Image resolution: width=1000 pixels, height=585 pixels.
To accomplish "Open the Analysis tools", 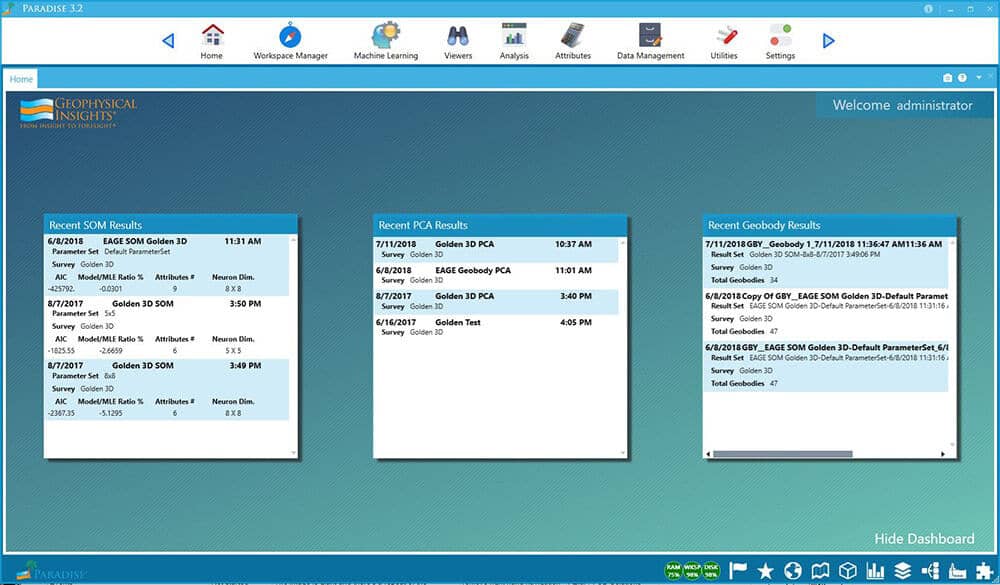I will pyautogui.click(x=514, y=41).
